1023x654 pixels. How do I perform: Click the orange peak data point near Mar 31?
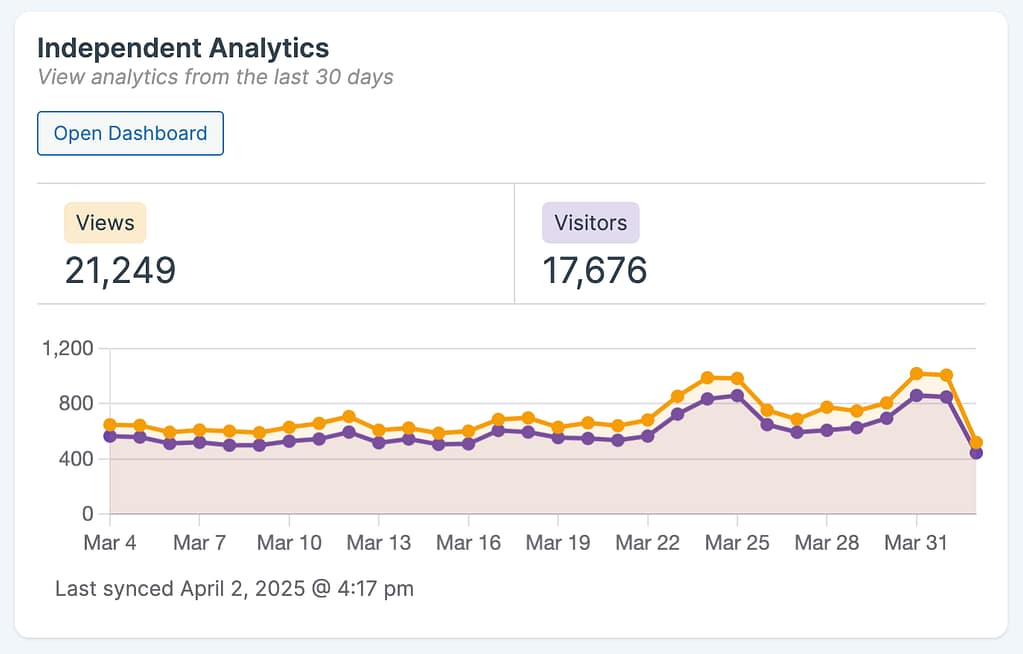[x=916, y=373]
